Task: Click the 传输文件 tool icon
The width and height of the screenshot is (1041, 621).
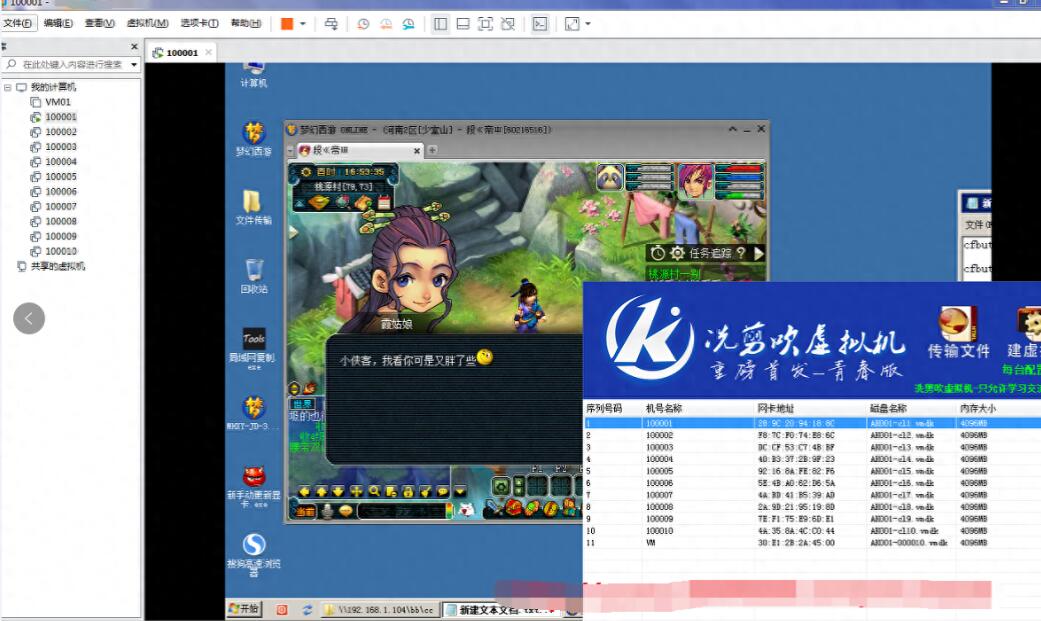Action: 958,332
